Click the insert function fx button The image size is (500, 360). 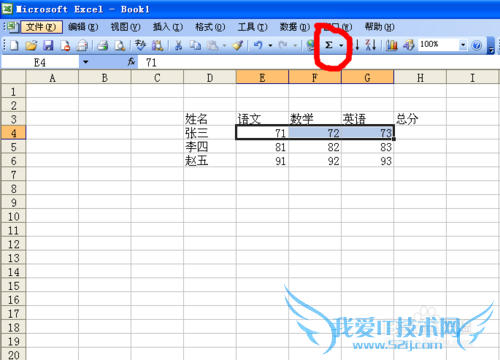tap(131, 62)
